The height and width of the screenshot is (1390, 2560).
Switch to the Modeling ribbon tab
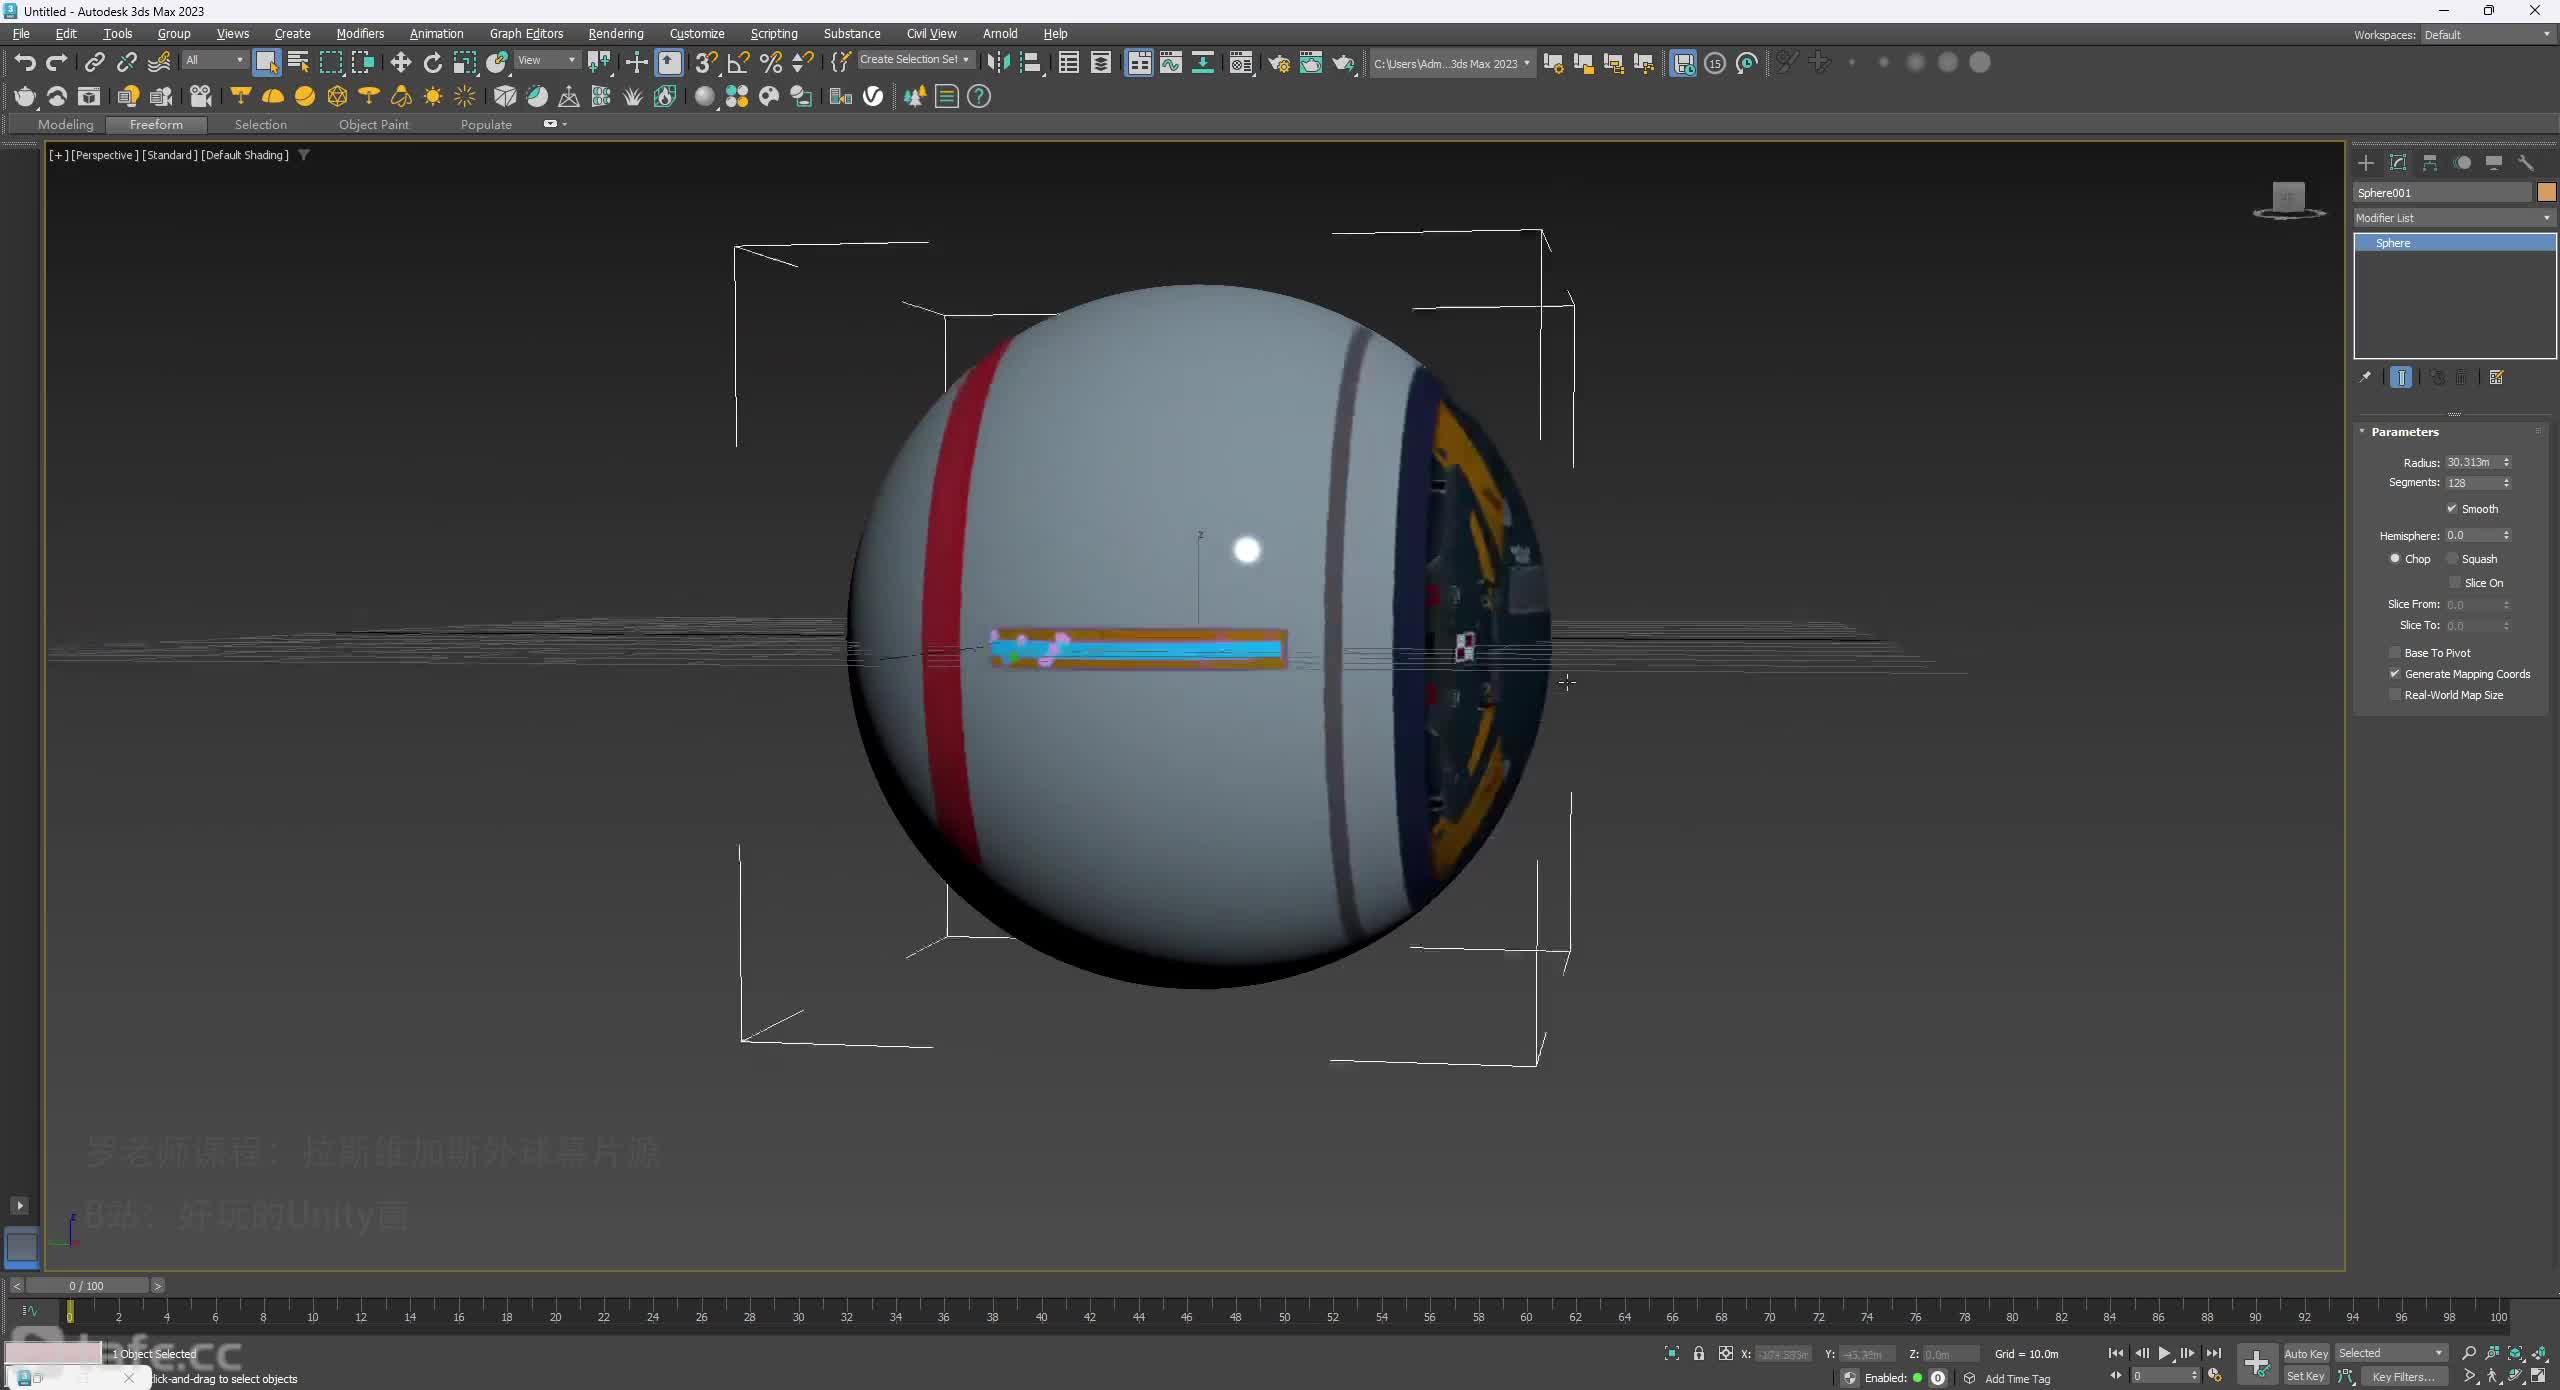coord(65,125)
